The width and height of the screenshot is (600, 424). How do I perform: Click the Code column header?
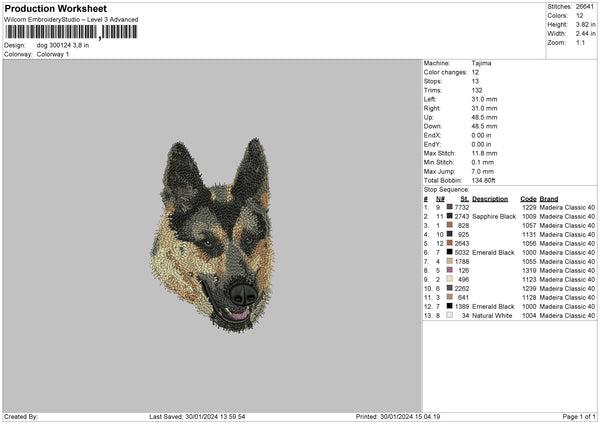coord(528,198)
